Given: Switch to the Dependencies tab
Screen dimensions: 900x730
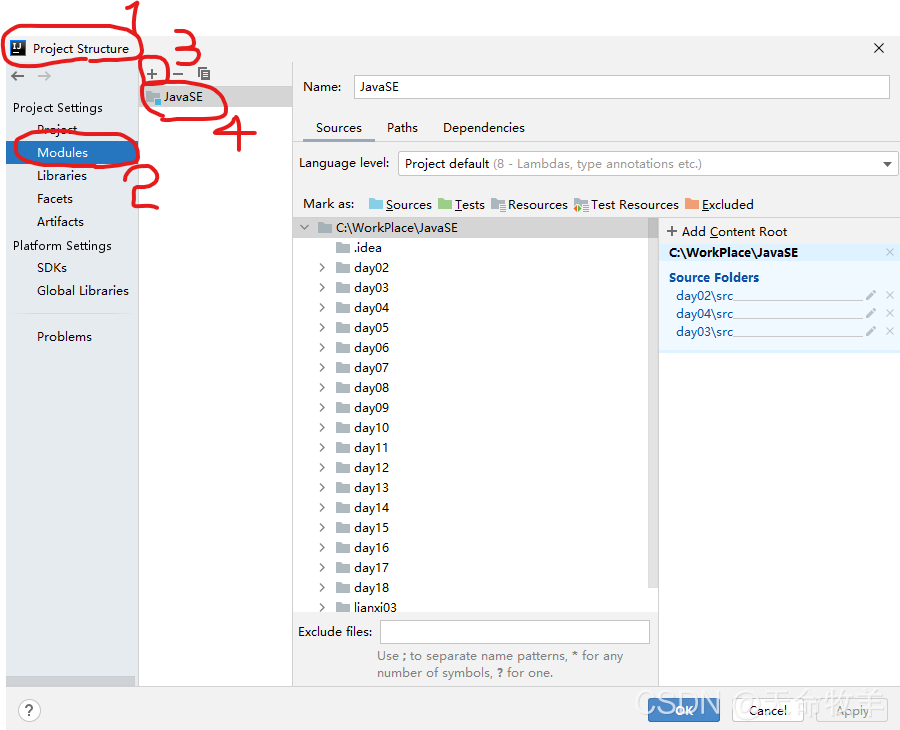Looking at the screenshot, I should [483, 128].
